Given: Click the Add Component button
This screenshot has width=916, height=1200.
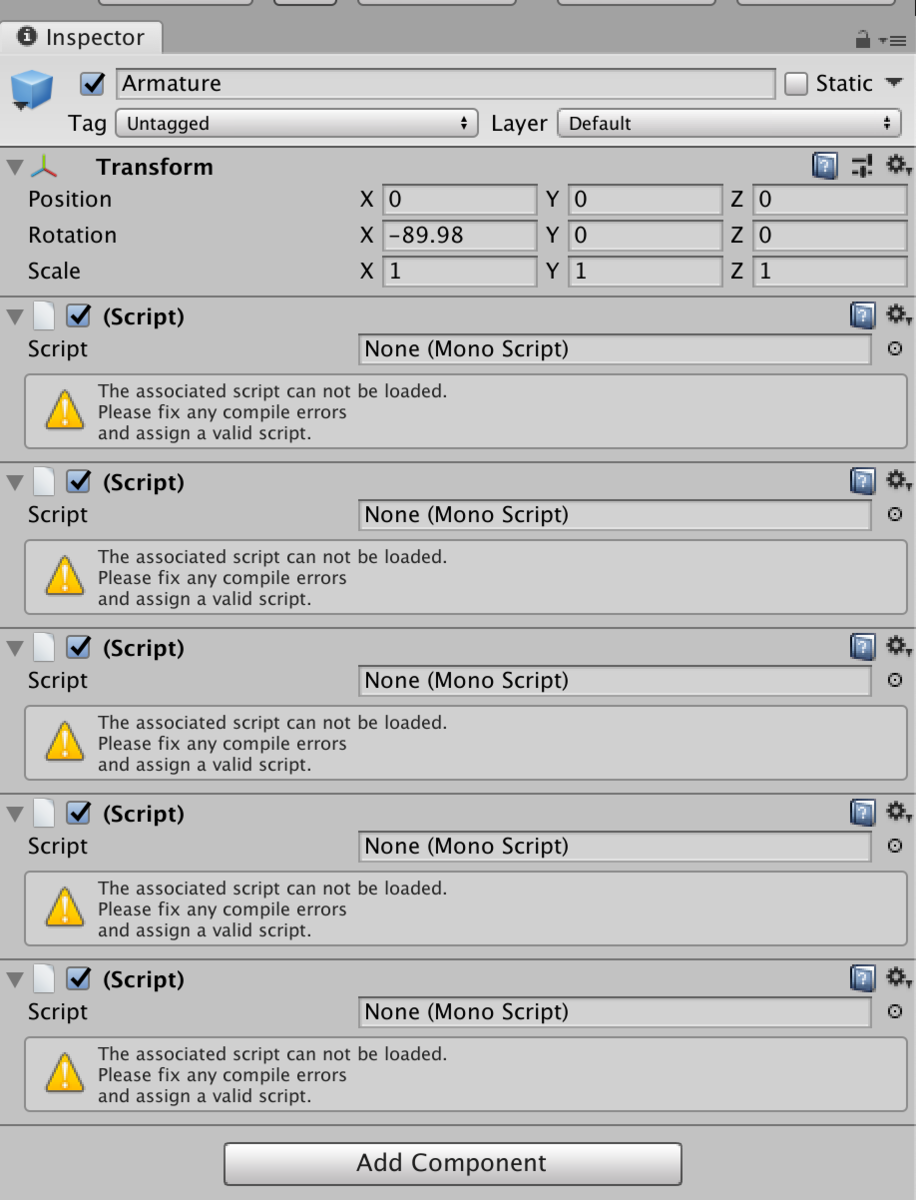Looking at the screenshot, I should [x=452, y=1164].
